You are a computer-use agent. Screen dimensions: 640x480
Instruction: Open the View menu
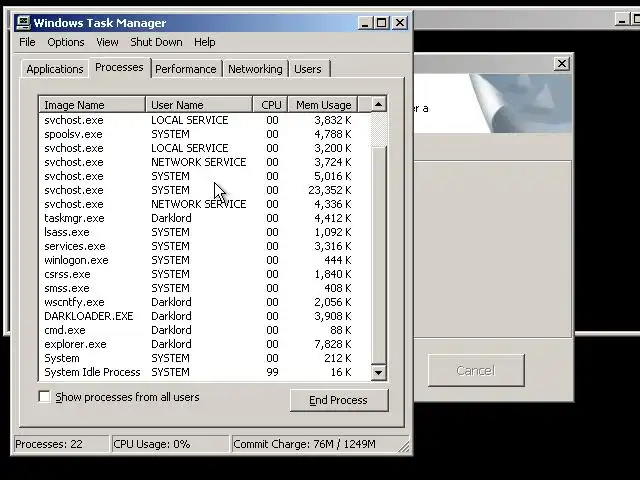click(107, 42)
